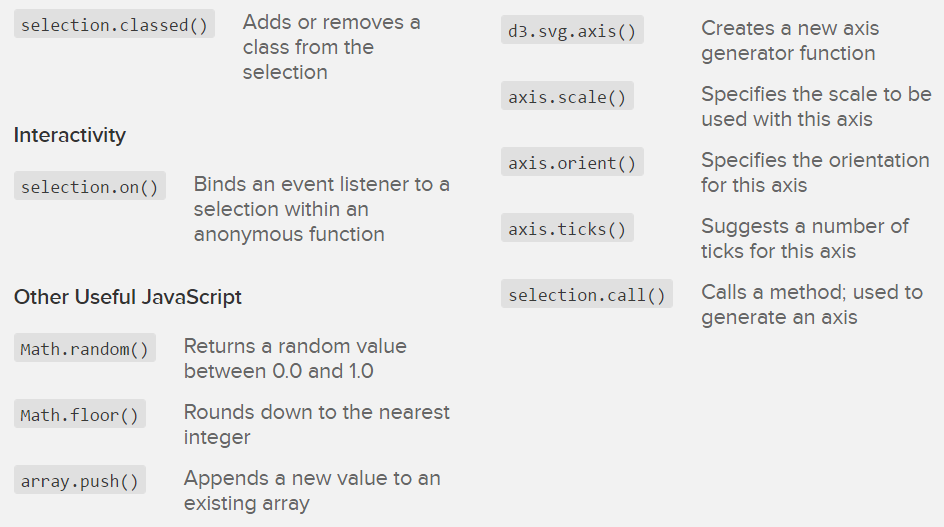Click the d3.svg.axis() code label
The height and width of the screenshot is (527, 944).
pyautogui.click(x=571, y=31)
